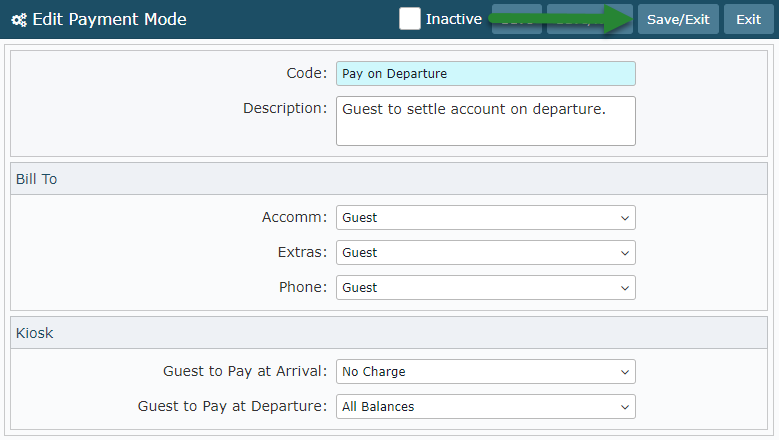
Task: Click the gears icon beside Edit Payment Mode
Action: point(19,19)
